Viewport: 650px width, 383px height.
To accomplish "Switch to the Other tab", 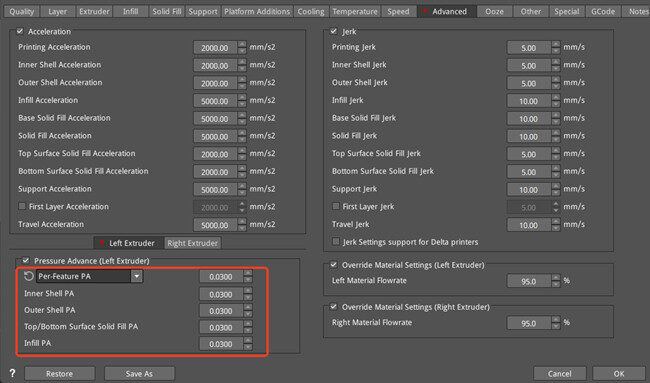I will pyautogui.click(x=531, y=12).
